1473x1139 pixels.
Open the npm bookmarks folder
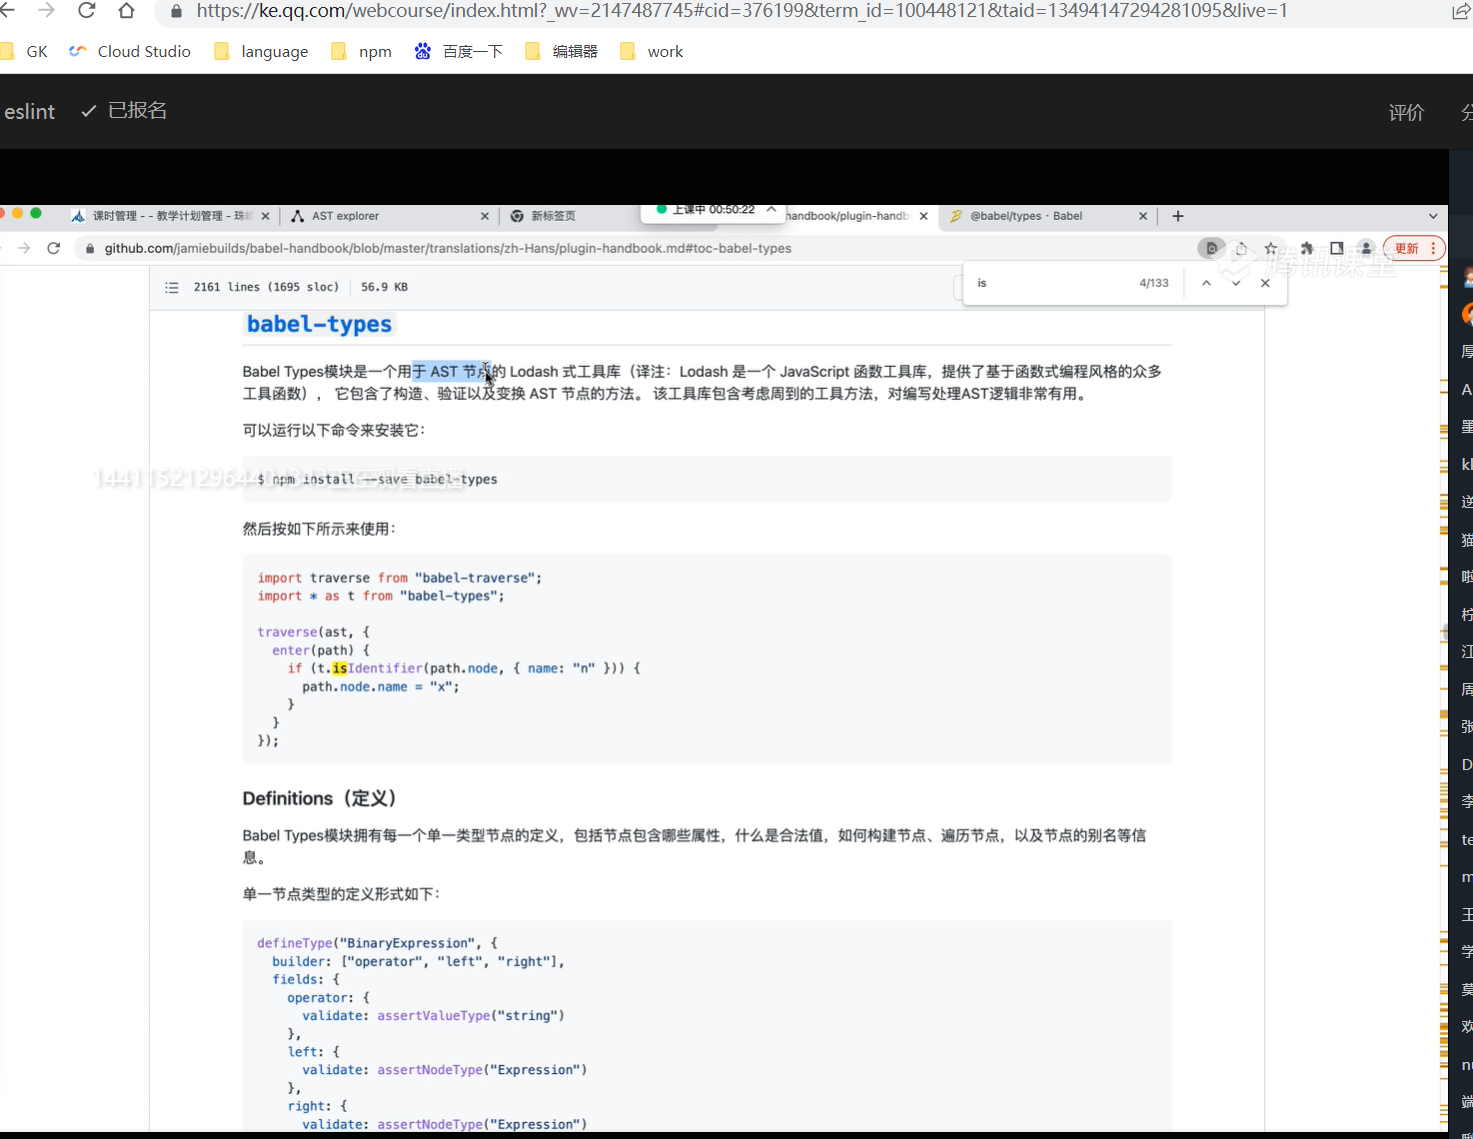[x=362, y=52]
